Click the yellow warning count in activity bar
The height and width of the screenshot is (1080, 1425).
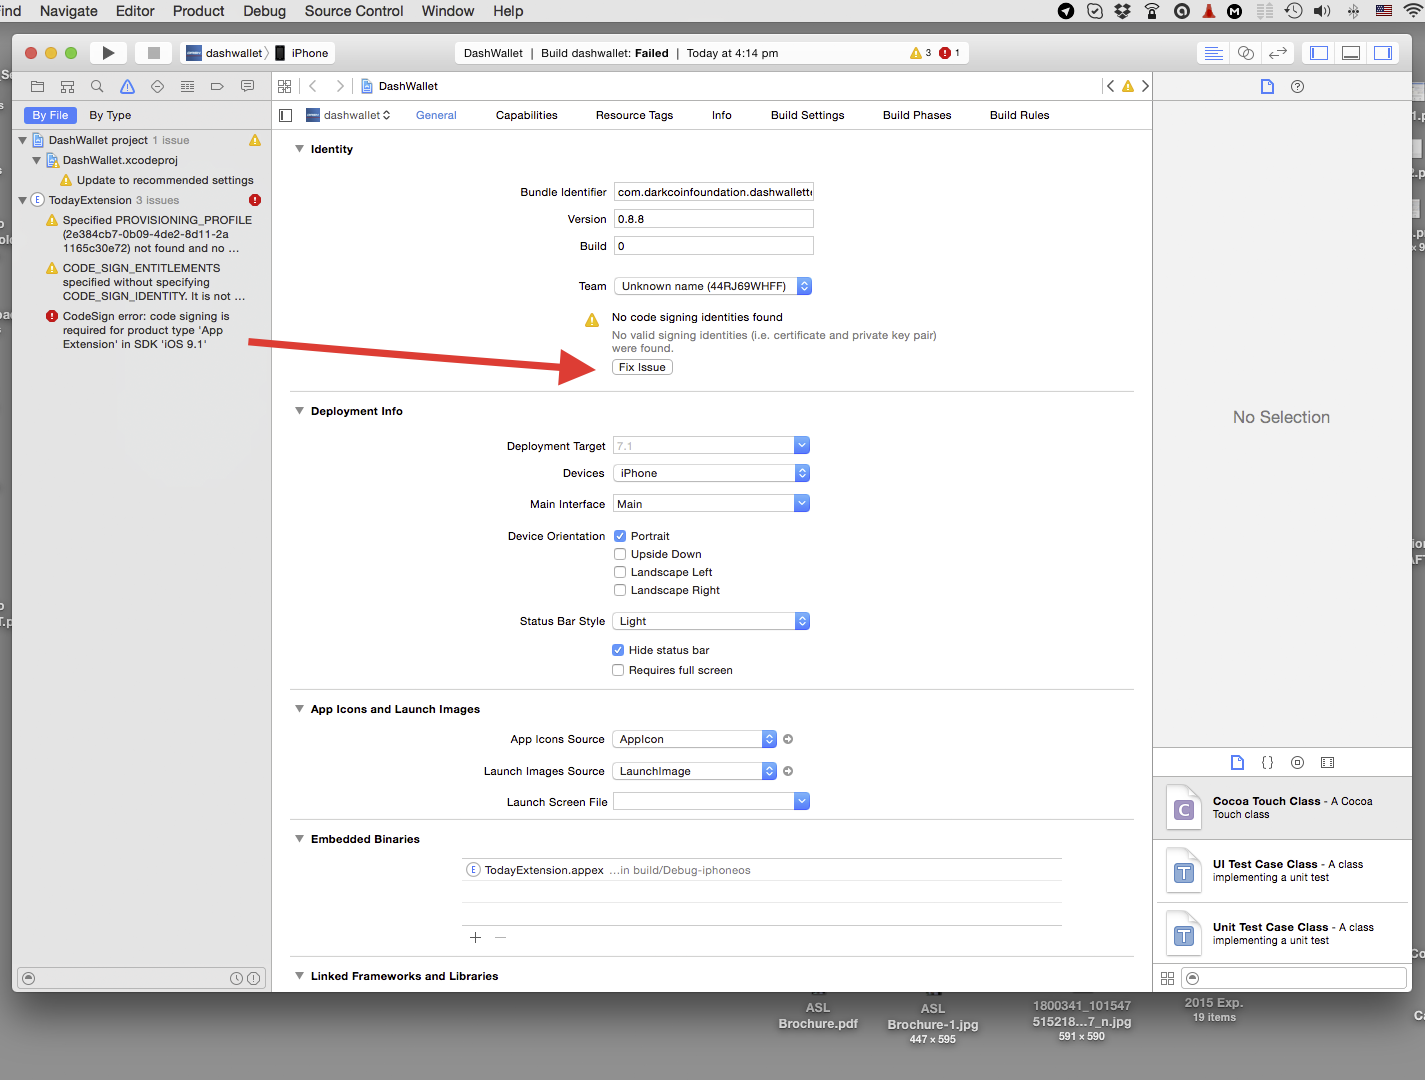[x=920, y=53]
